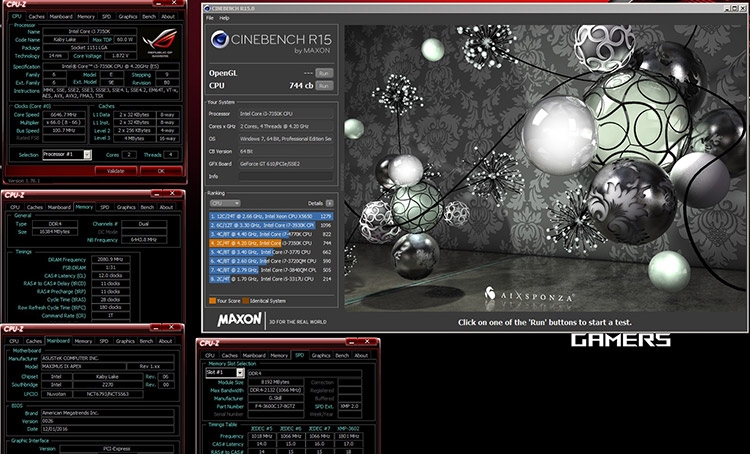Click NB Frequency value 6443.8 MHz

pyautogui.click(x=144, y=240)
